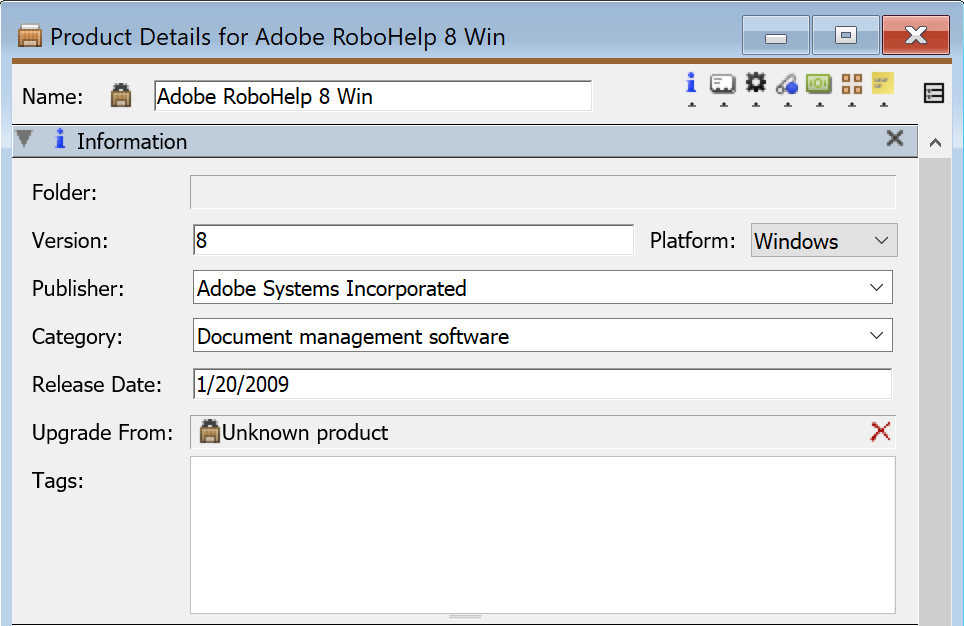The width and height of the screenshot is (964, 626).
Task: Collapse the Information section triangle
Action: (25, 139)
